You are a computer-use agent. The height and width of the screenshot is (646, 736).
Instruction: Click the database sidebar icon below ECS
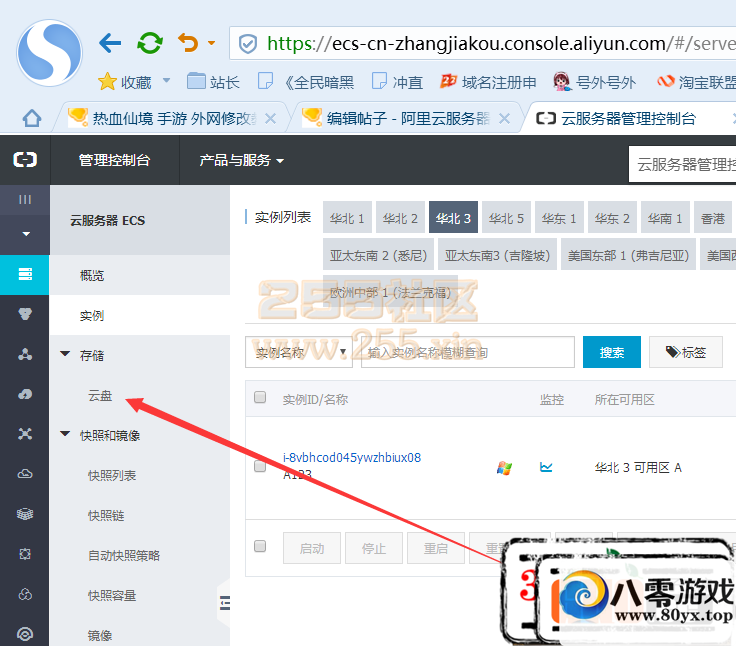point(25,314)
